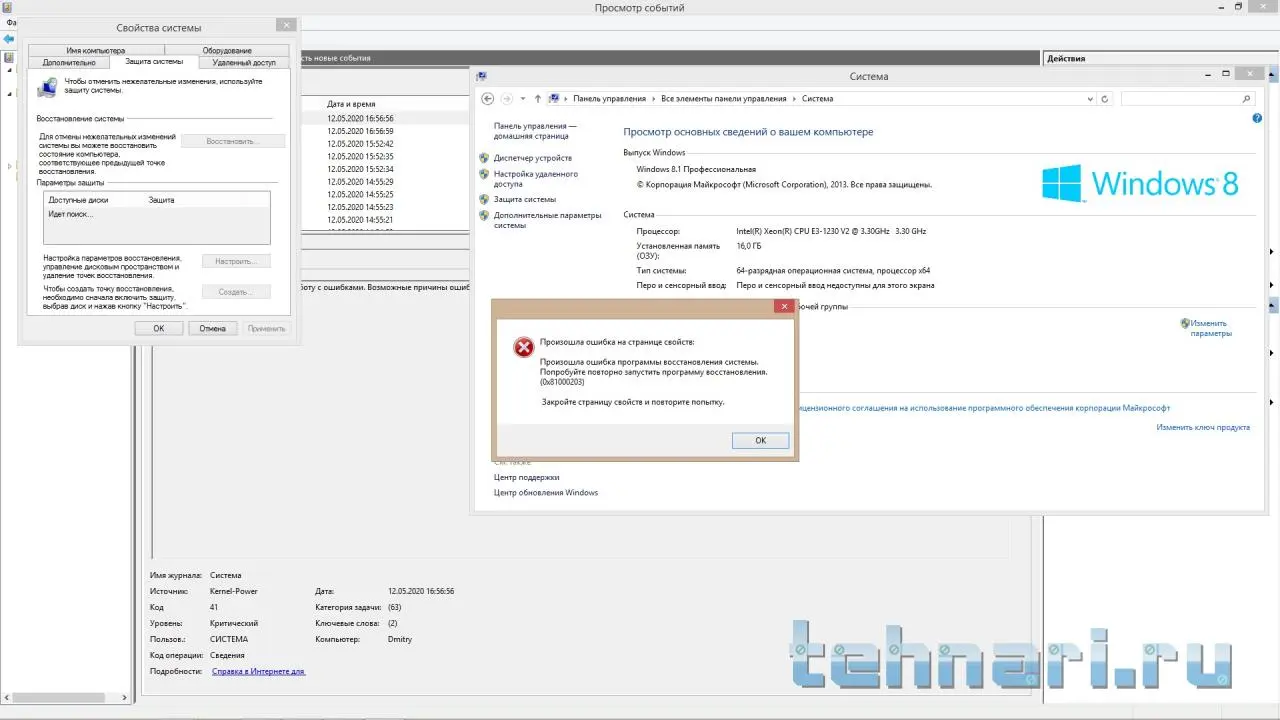
Task: Click the up-one-level arrow in Система window
Action: pos(537,99)
